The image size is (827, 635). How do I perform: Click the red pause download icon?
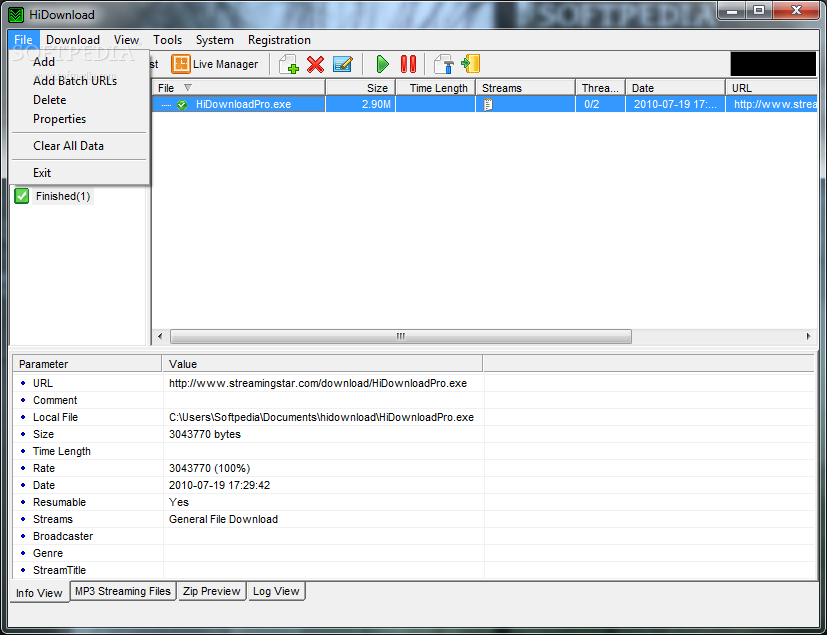[408, 64]
